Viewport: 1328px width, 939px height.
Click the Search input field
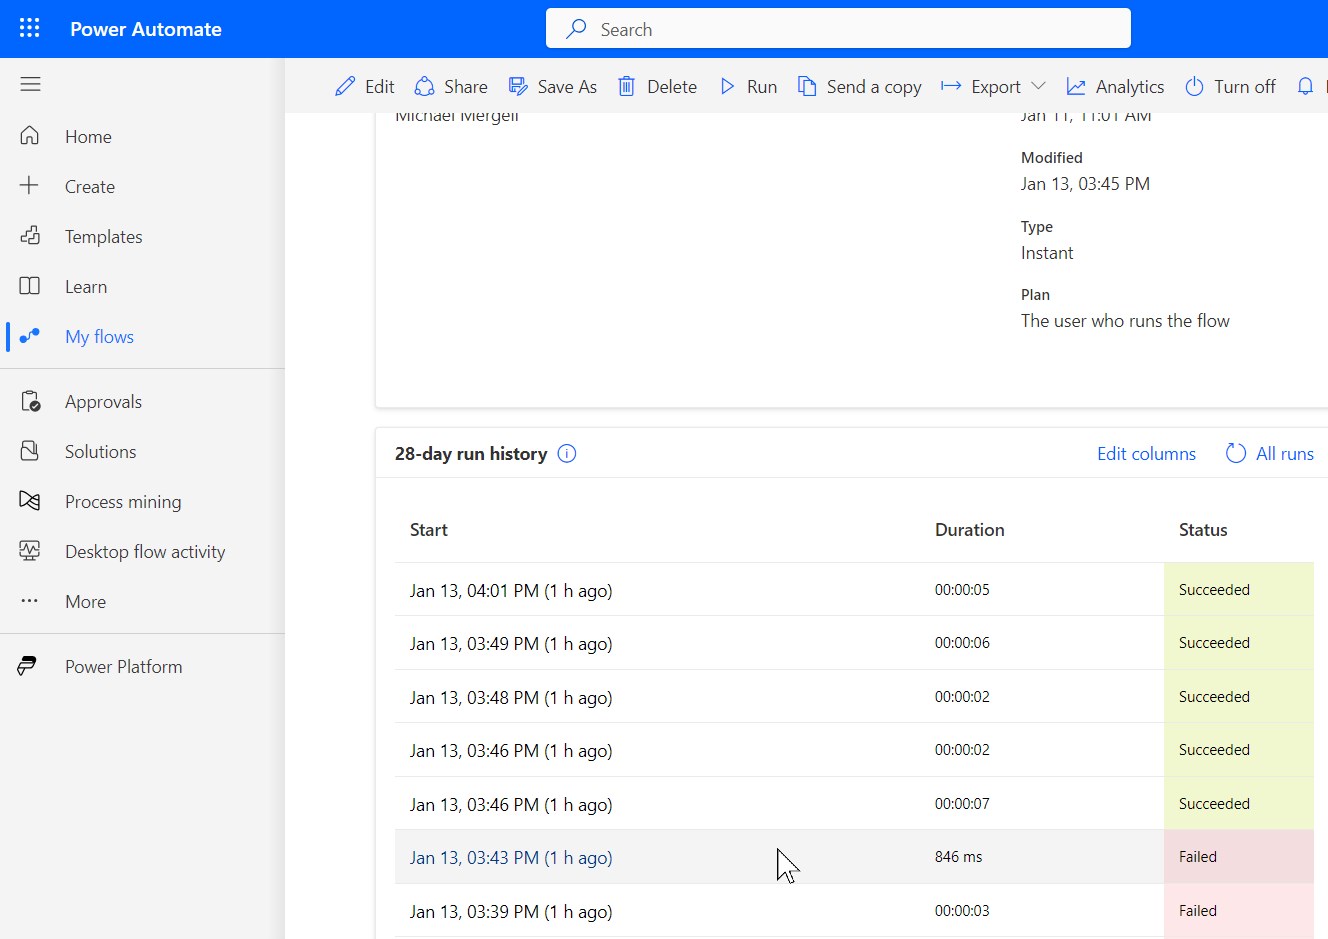tap(838, 29)
